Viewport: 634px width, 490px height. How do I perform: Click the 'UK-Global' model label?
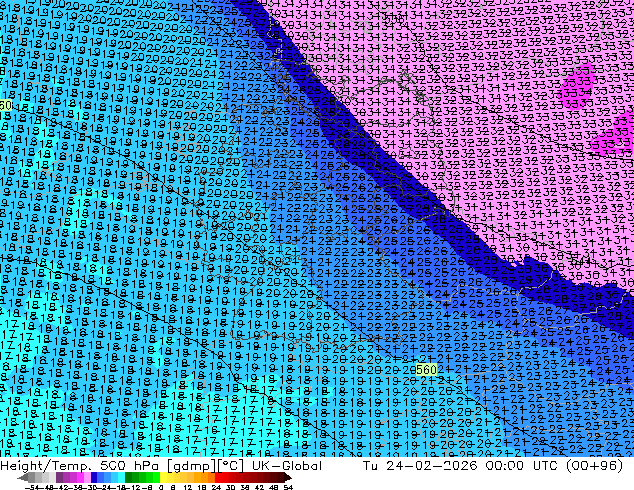click(x=287, y=466)
